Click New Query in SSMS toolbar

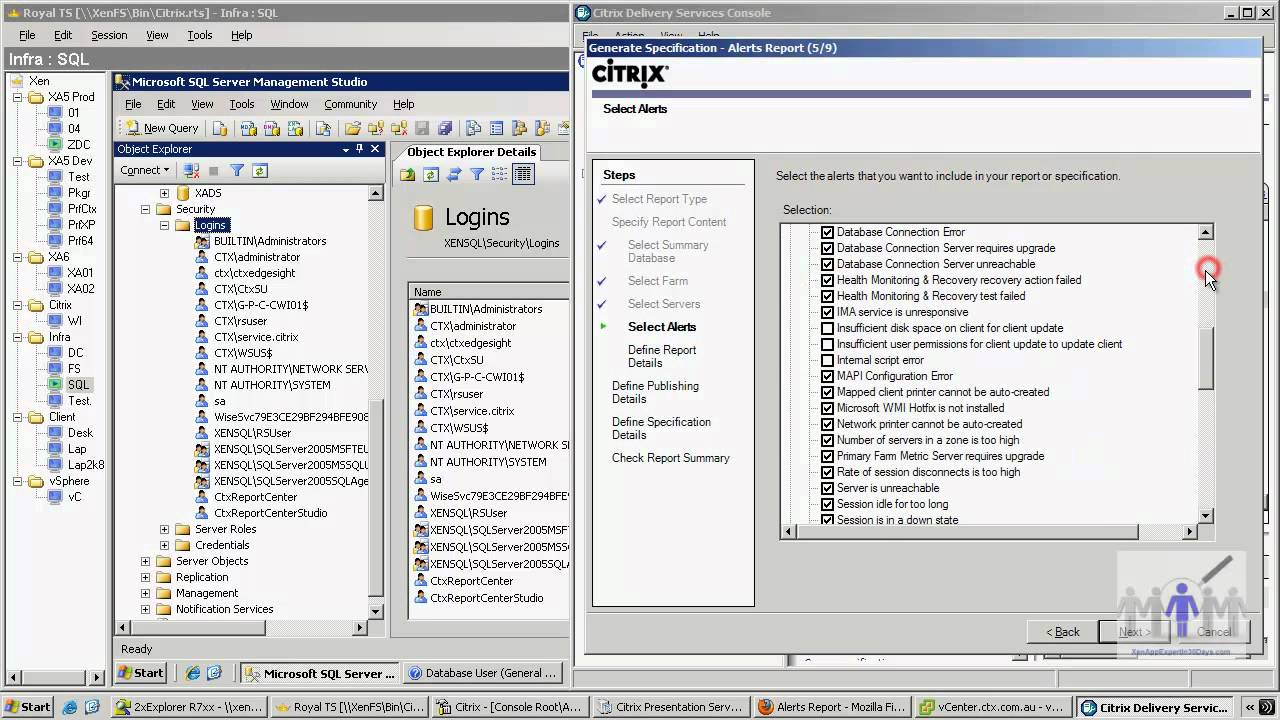(x=161, y=128)
